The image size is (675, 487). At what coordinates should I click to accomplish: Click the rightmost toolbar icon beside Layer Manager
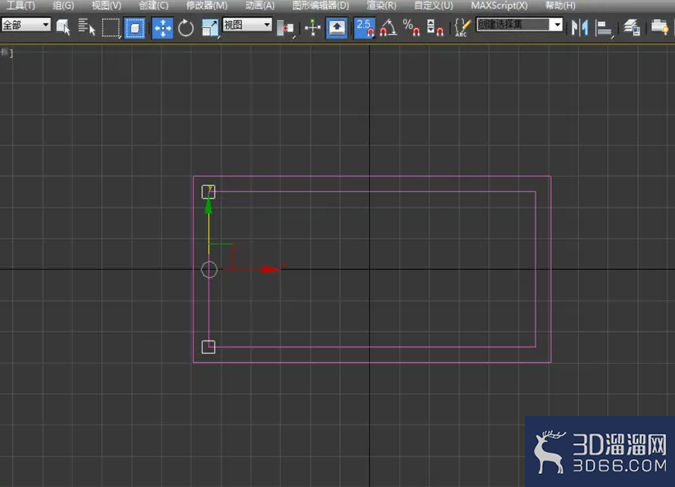tap(660, 28)
